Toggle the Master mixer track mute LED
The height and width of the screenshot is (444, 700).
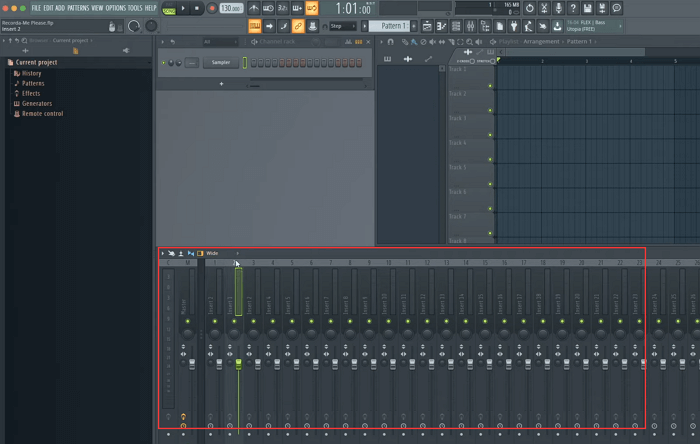tap(188, 321)
